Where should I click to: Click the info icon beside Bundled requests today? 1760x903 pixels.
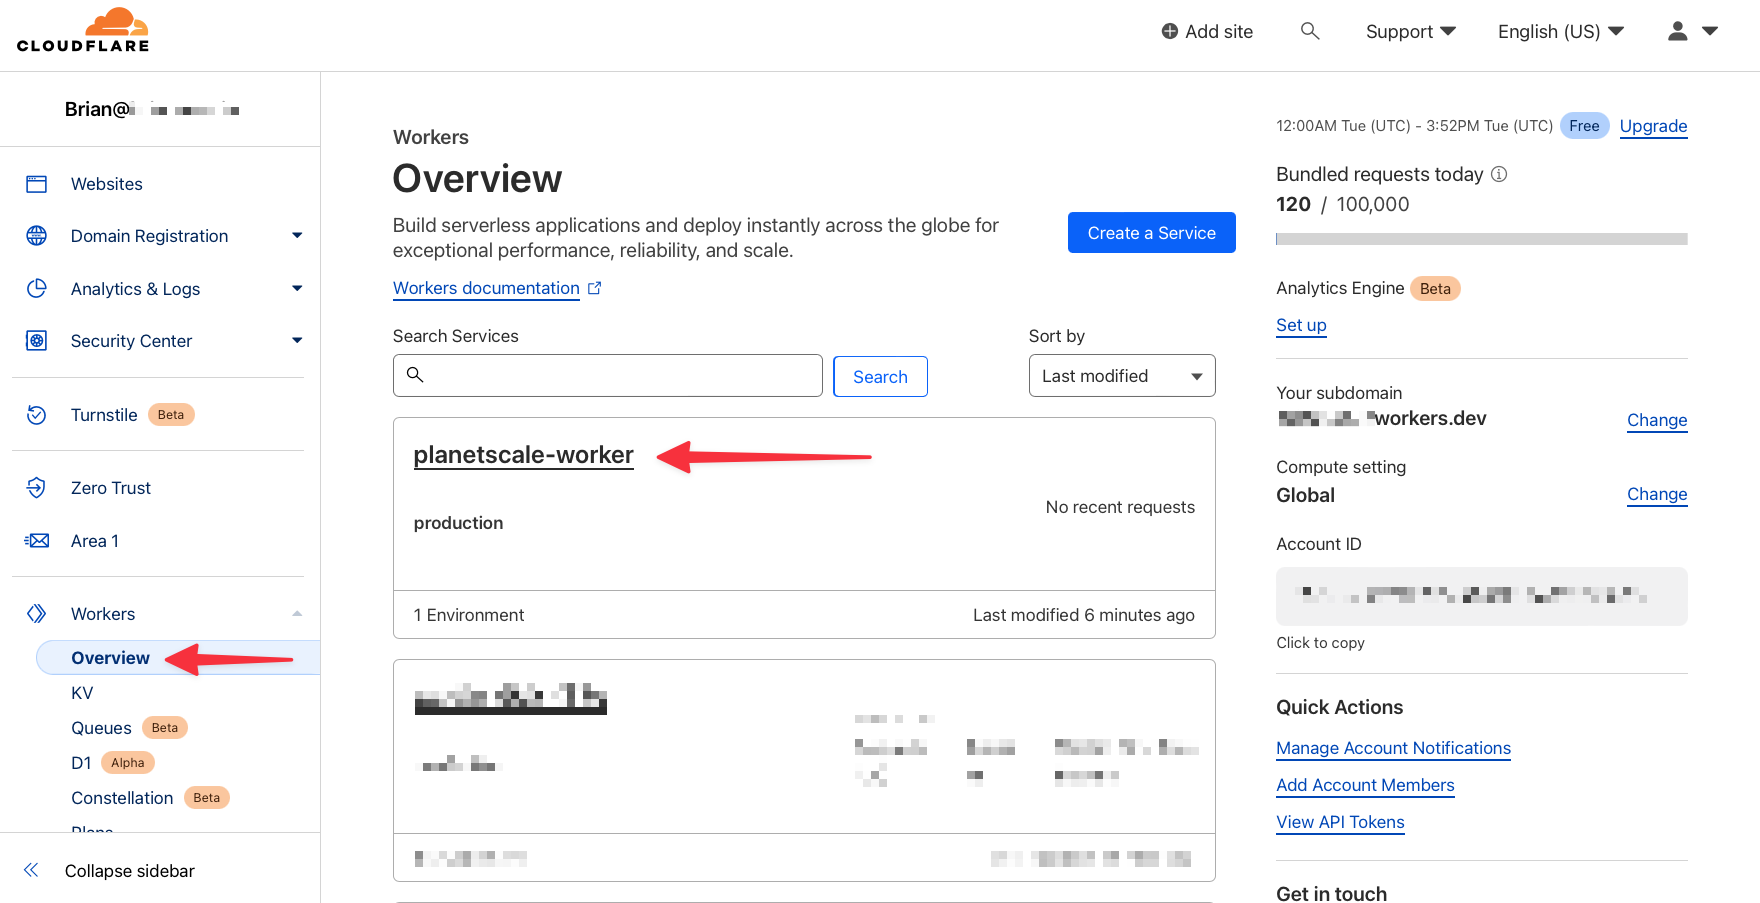(1499, 174)
